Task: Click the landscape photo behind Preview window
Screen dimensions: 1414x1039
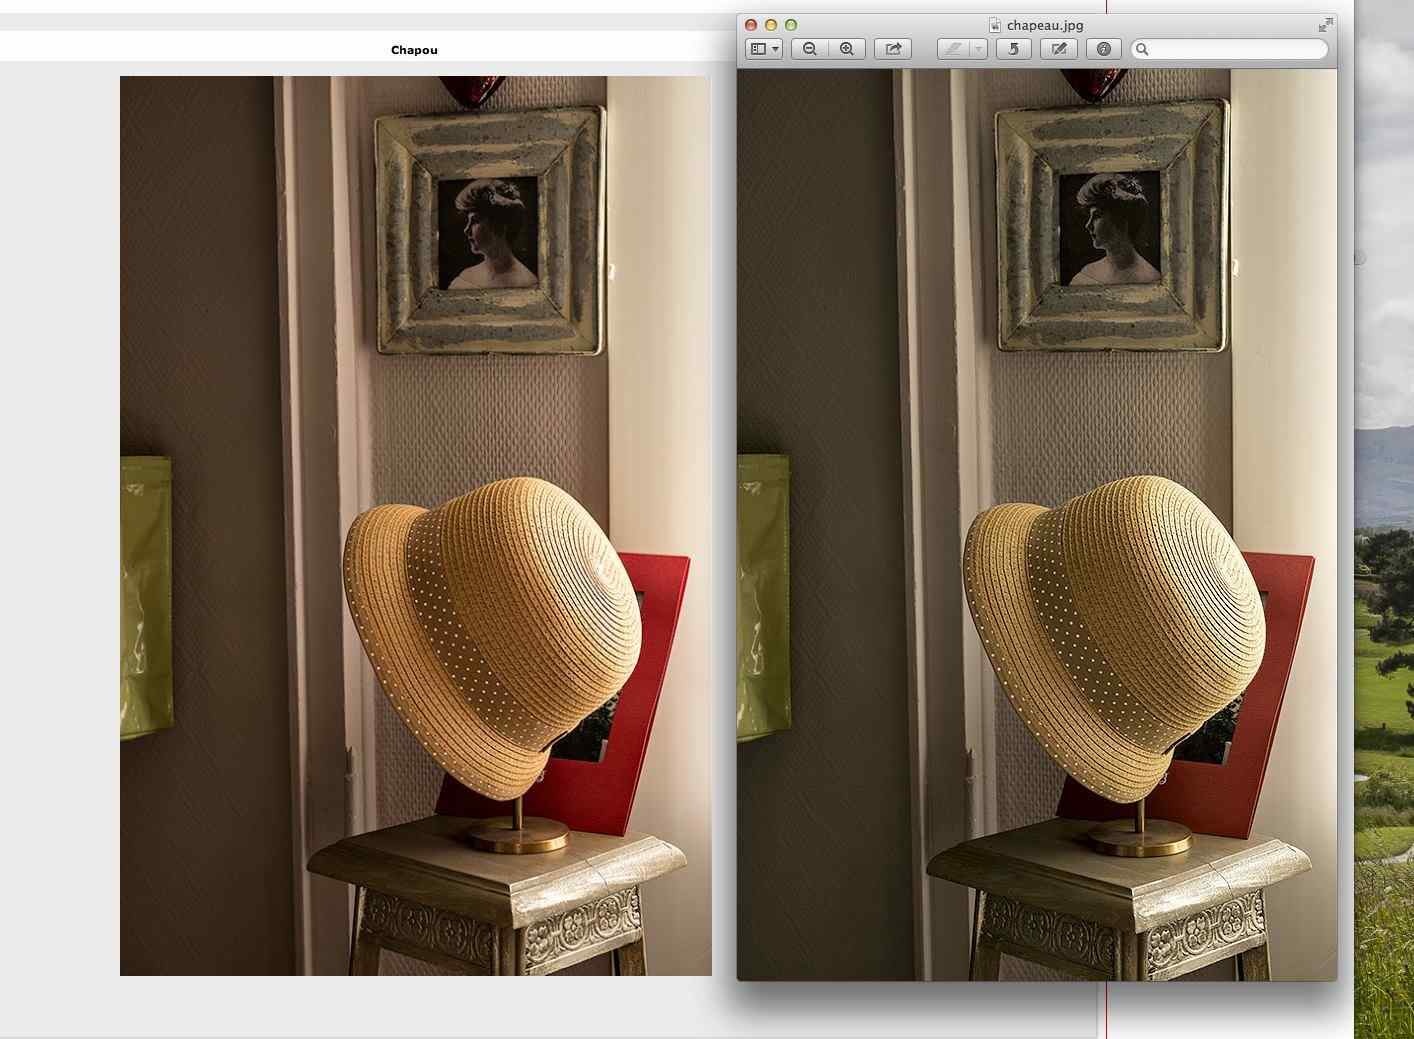Action: pos(1384,520)
